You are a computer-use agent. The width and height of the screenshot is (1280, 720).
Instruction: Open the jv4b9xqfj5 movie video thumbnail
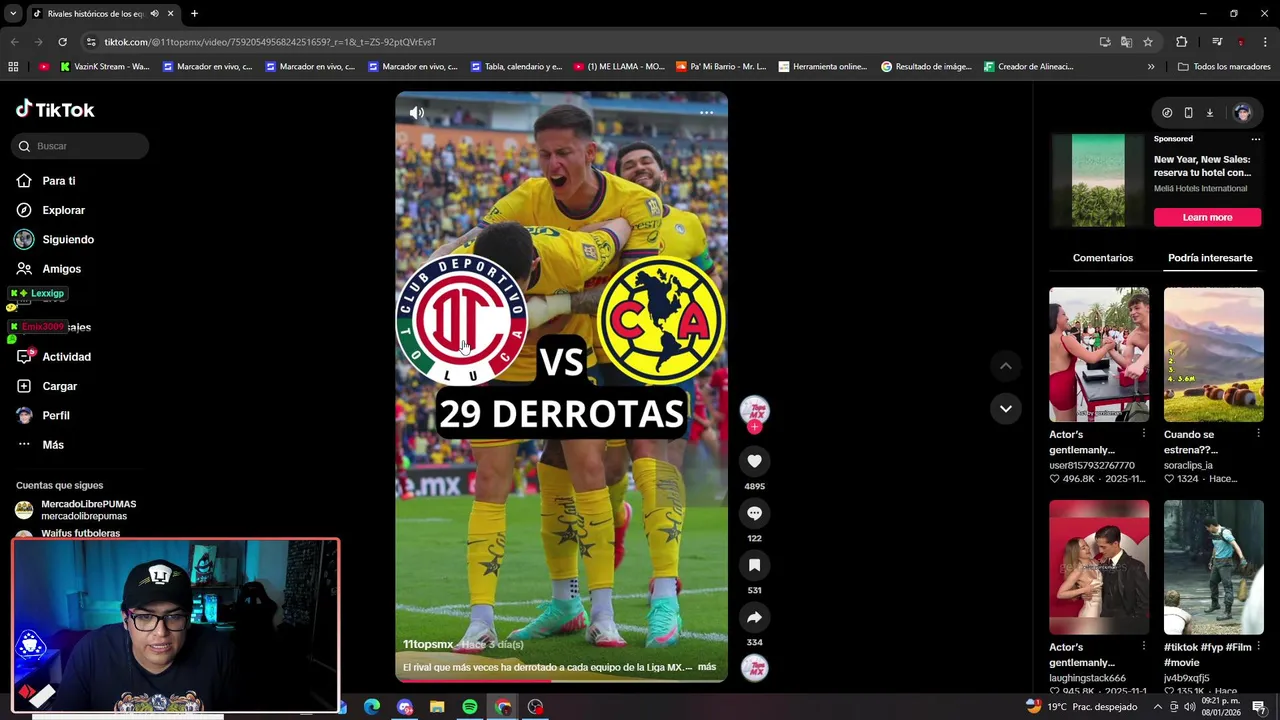coord(1213,567)
